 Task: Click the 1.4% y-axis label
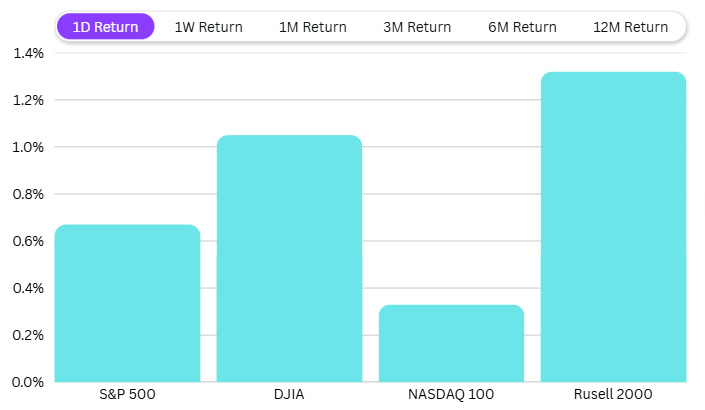[x=28, y=53]
